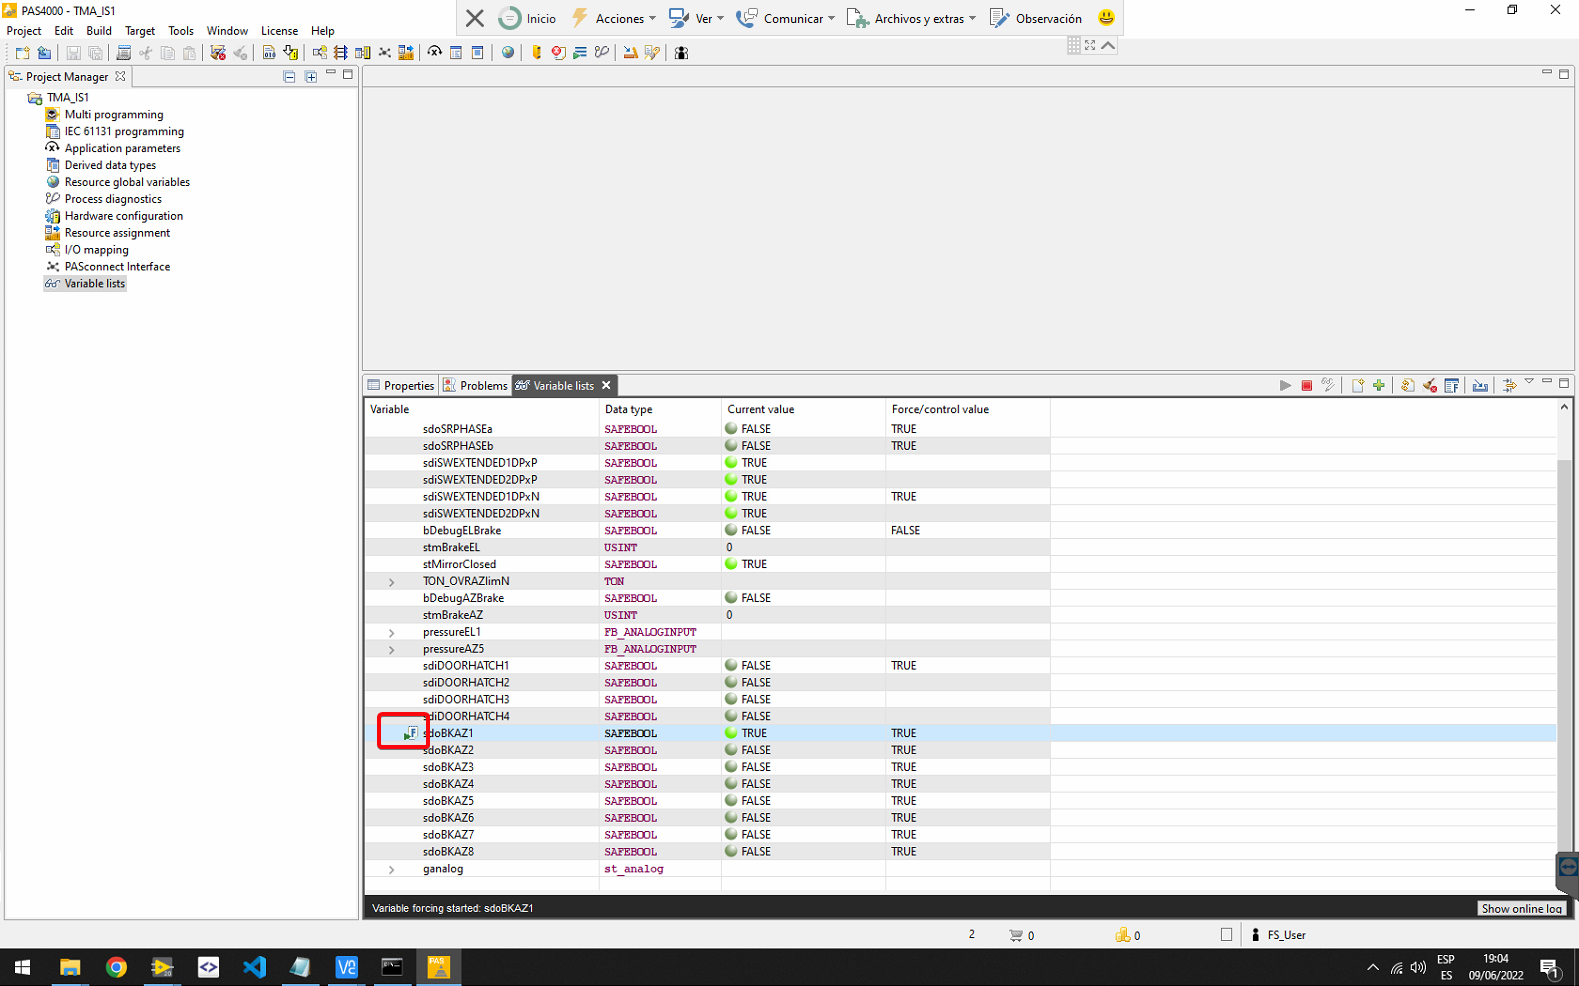
Task: Open the Acciones dropdown
Action: coord(614,18)
